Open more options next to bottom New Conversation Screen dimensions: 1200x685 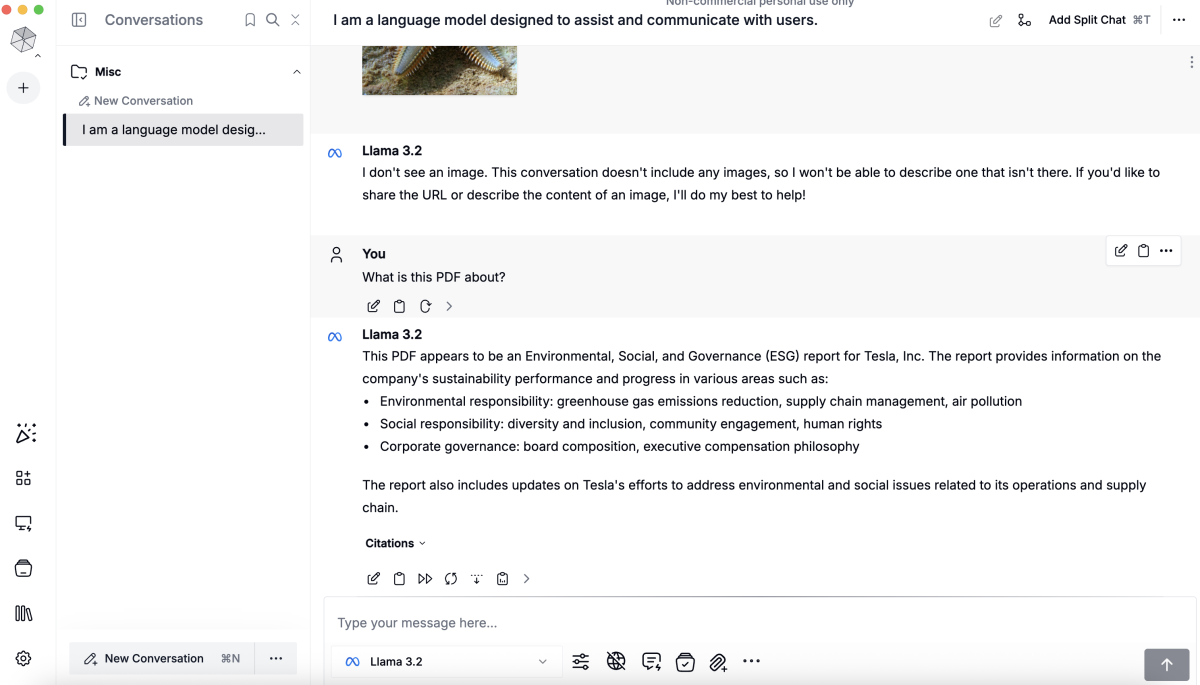point(276,658)
